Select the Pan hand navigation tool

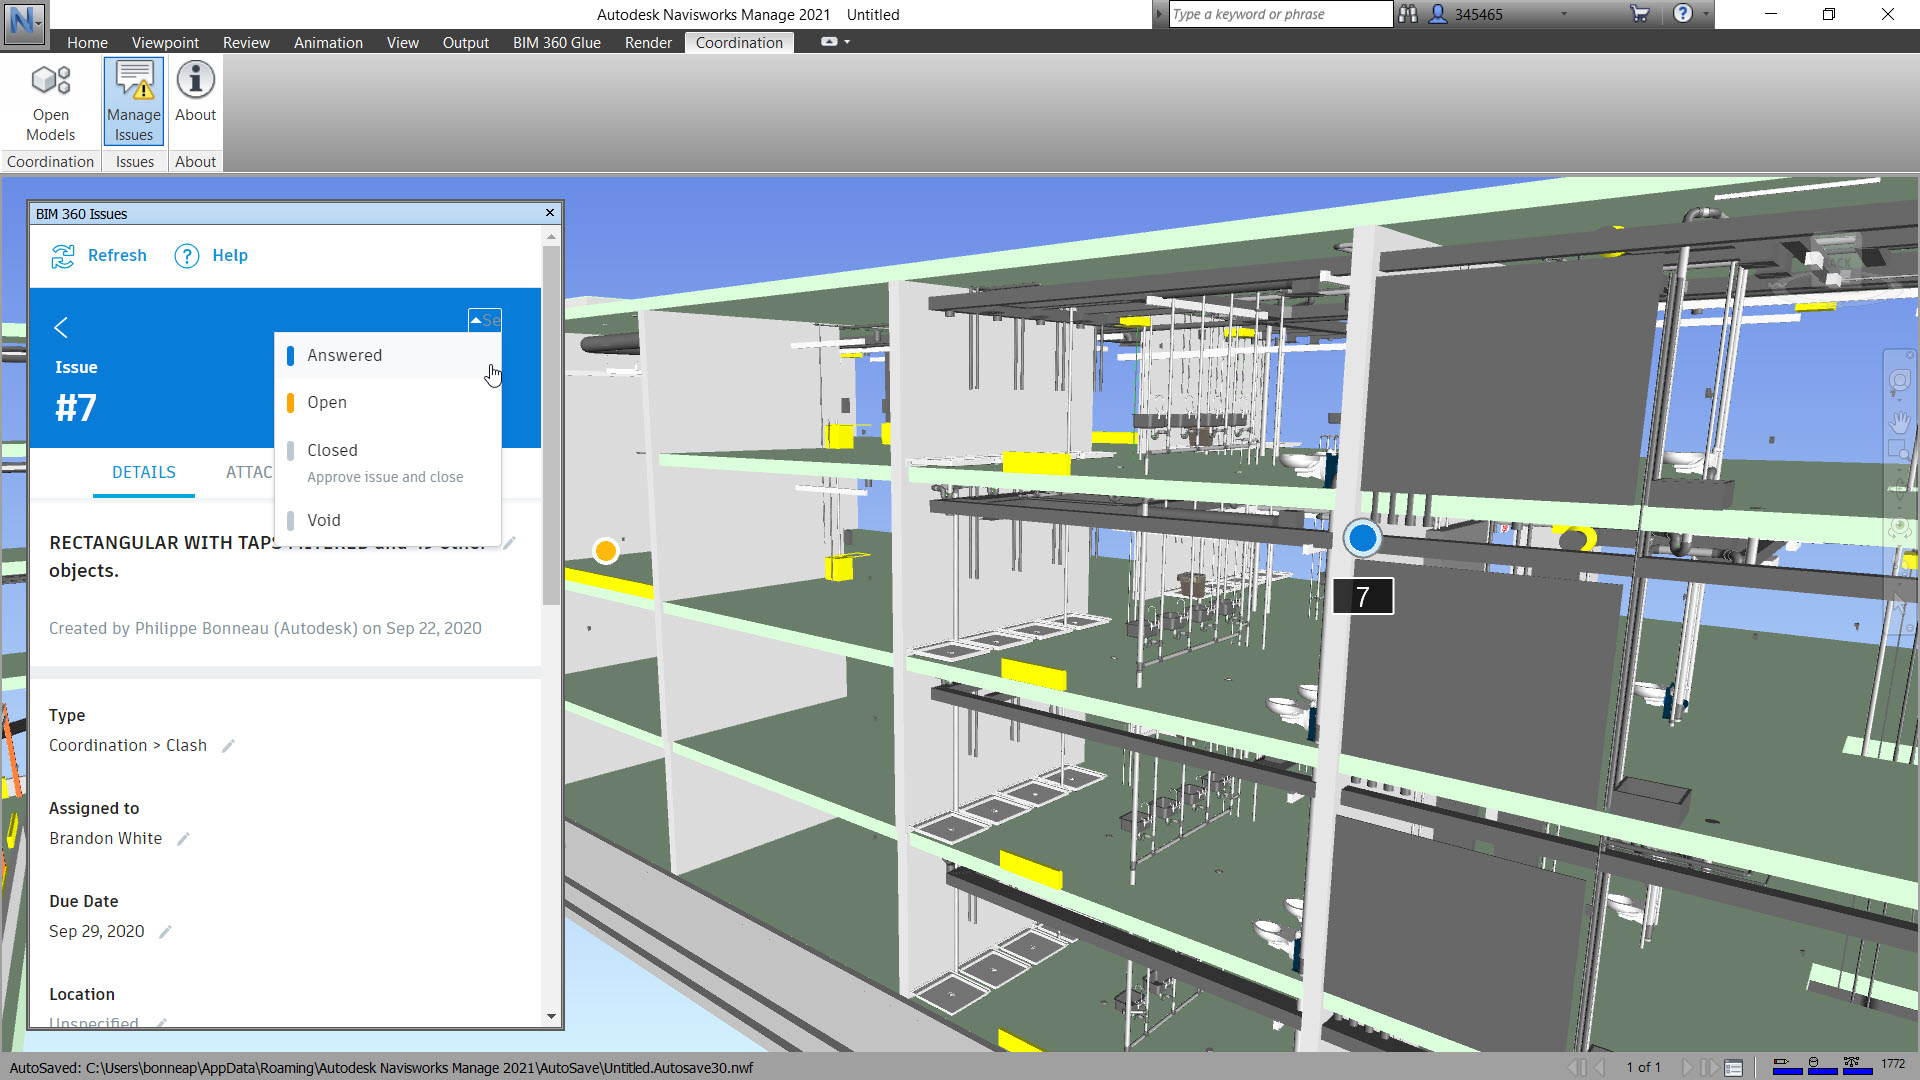pyautogui.click(x=1899, y=421)
